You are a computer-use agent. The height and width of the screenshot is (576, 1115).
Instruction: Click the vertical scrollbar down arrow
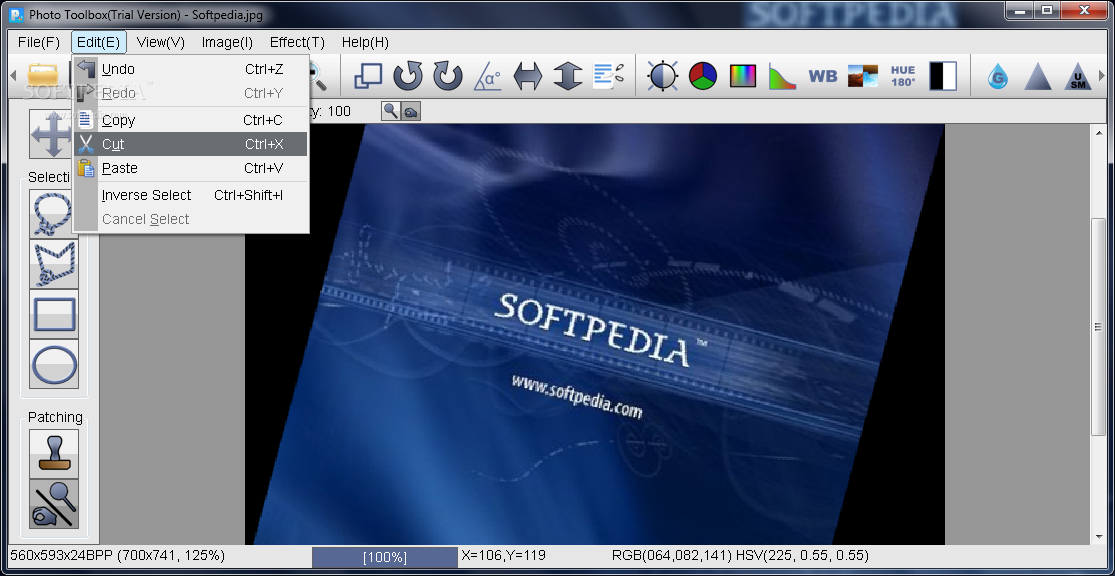point(1098,537)
